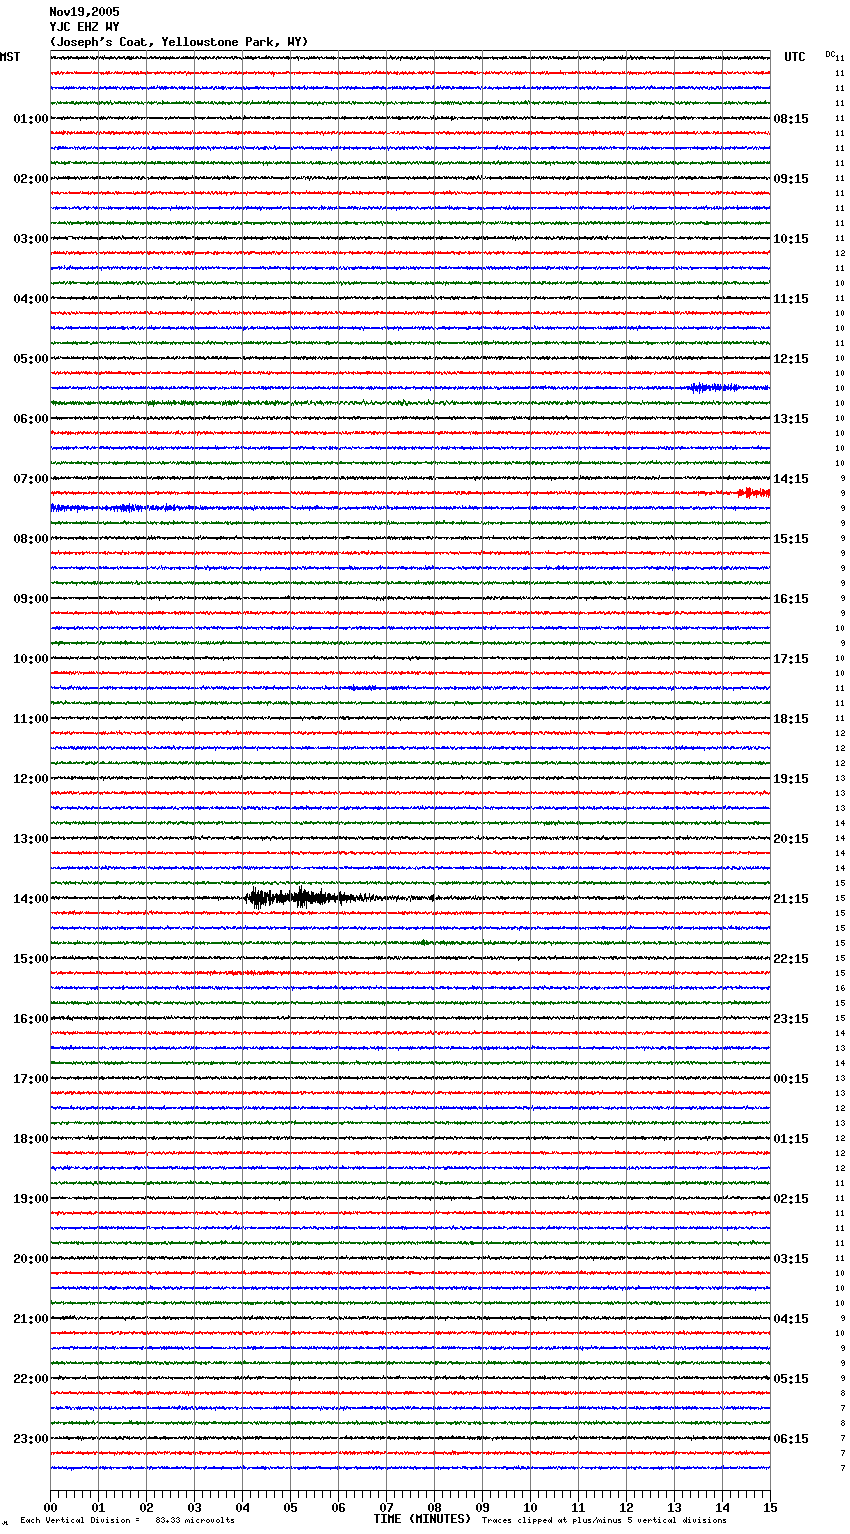This screenshot has width=850, height=1534.
Task: Click the 04:15 UTC time label
Action: pos(791,1319)
